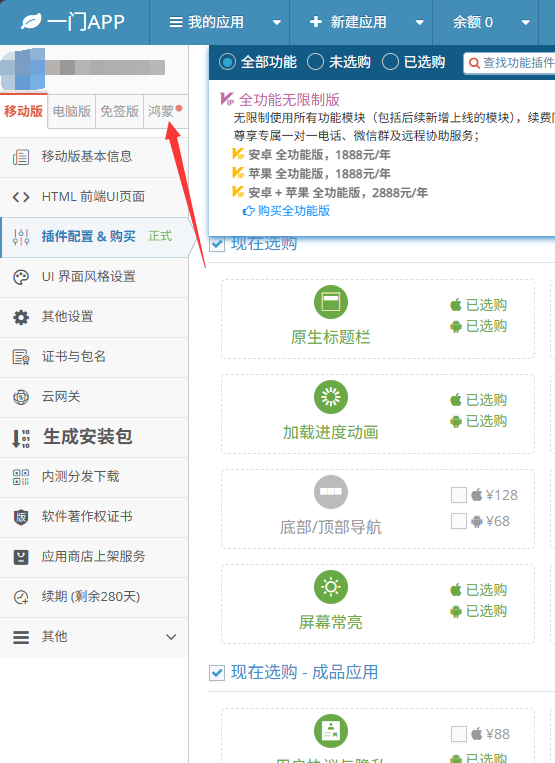Open 云网关 menu item

coord(94,397)
